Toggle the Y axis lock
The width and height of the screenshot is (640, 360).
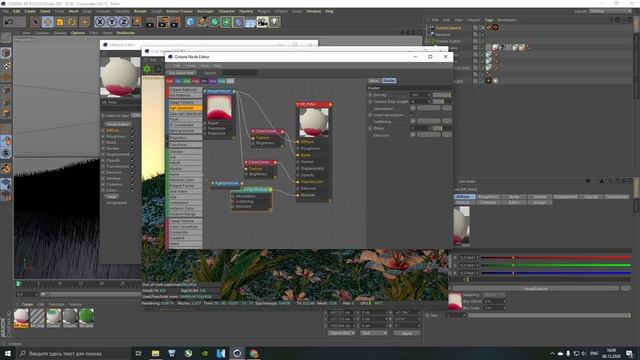click(x=112, y=22)
